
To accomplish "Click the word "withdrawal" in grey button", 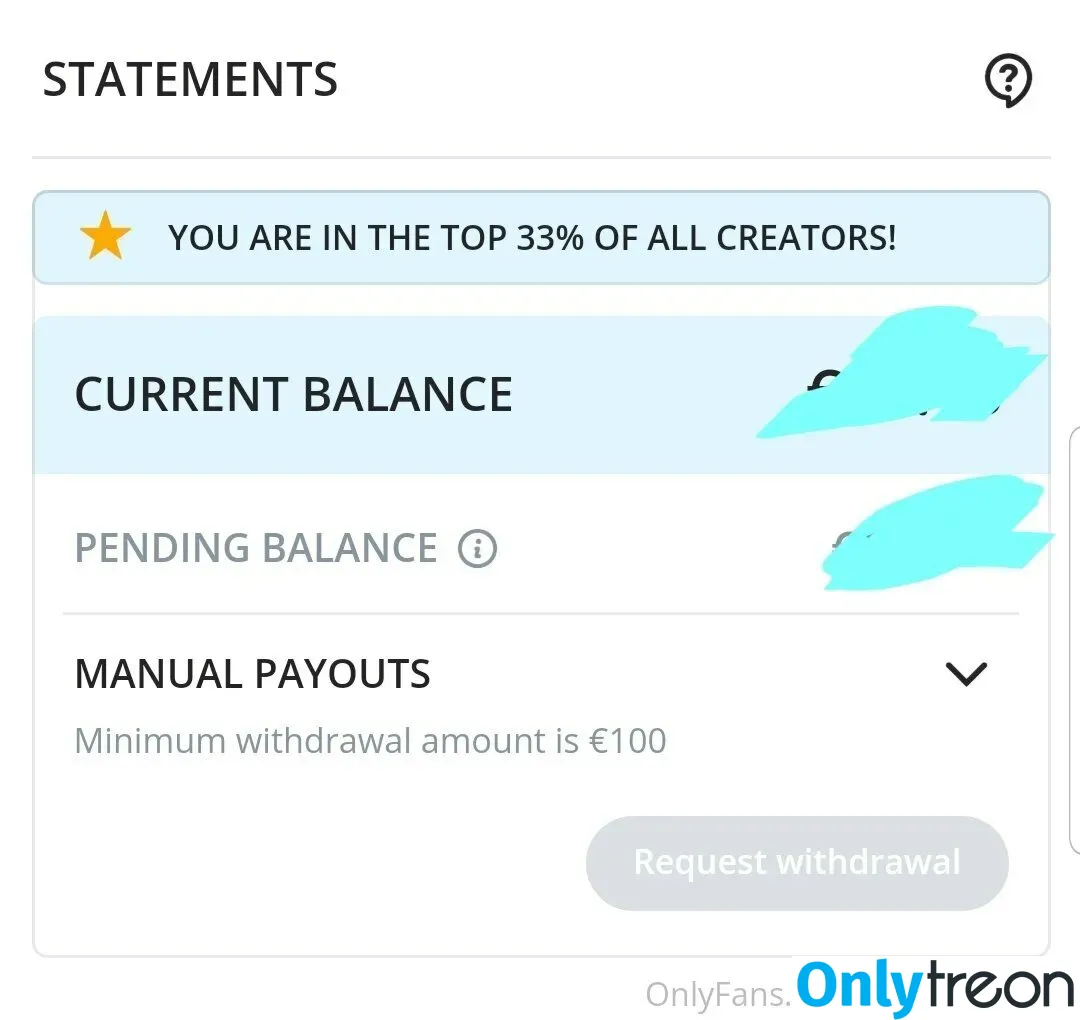I will coord(868,862).
